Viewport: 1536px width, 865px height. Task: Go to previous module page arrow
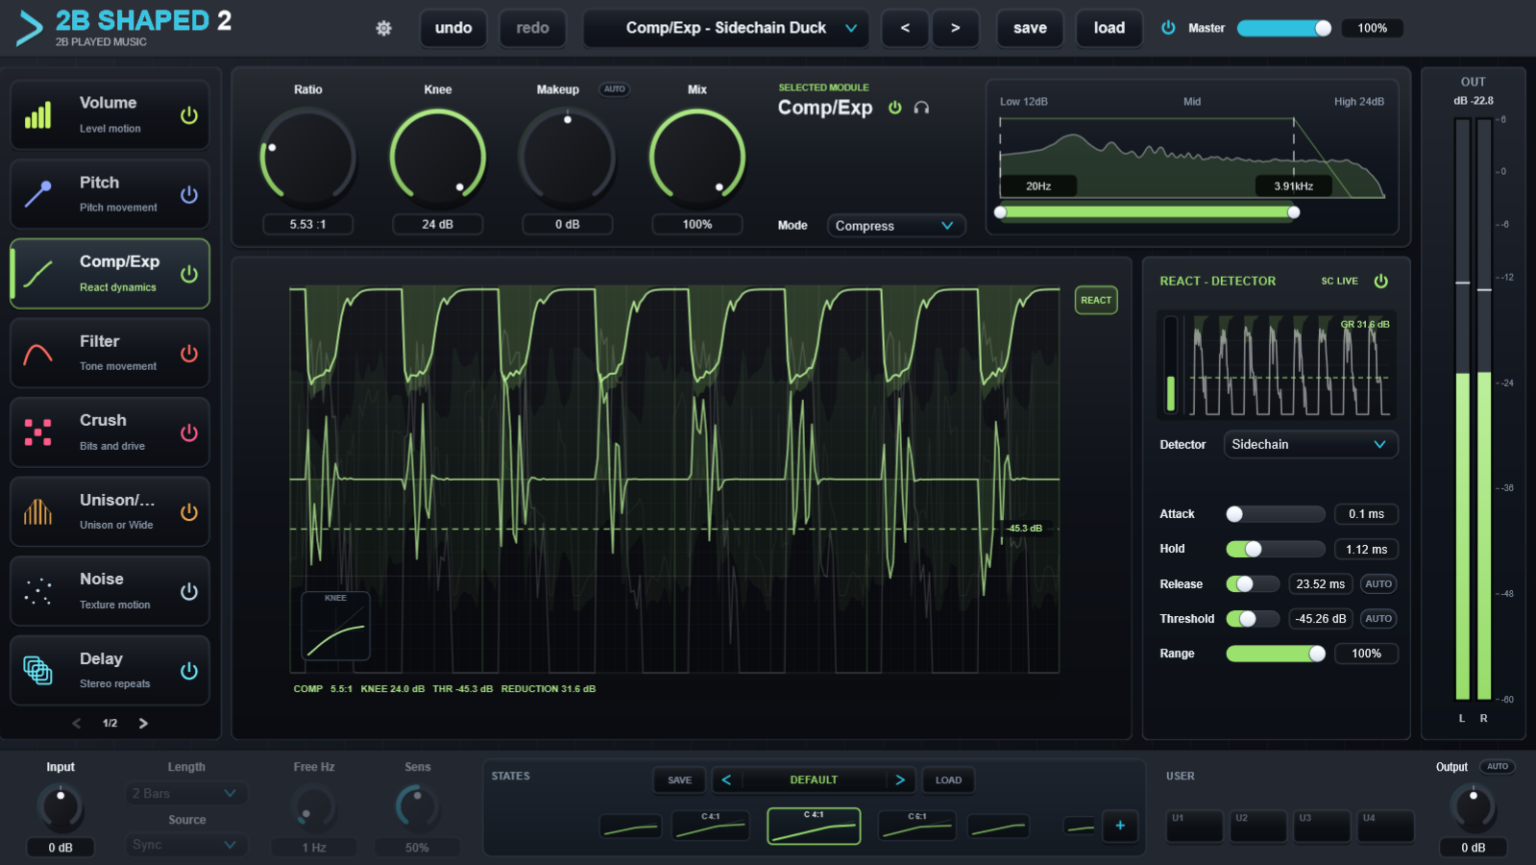(x=77, y=723)
